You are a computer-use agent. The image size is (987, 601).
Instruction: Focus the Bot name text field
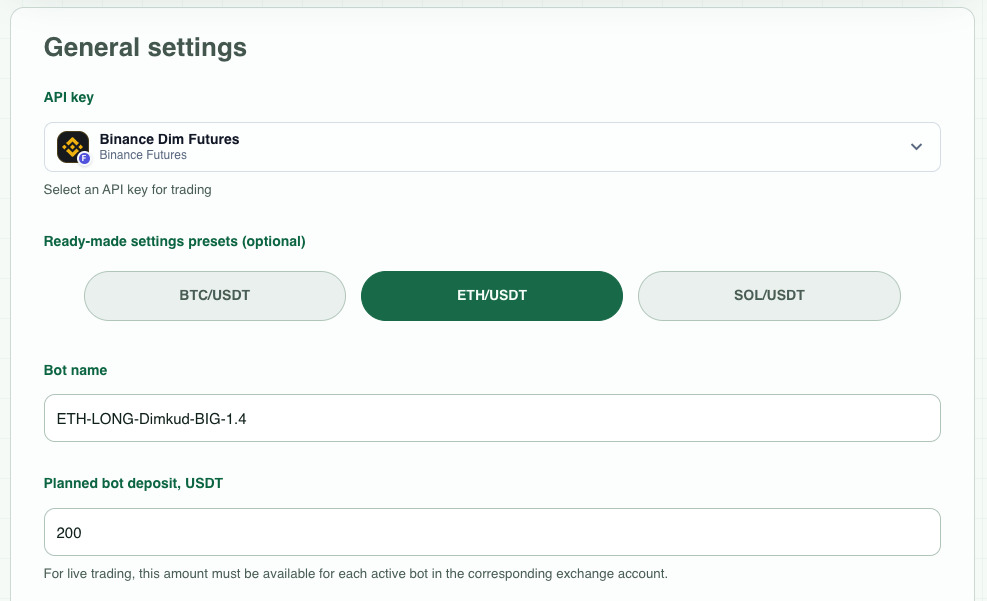pyautogui.click(x=492, y=418)
